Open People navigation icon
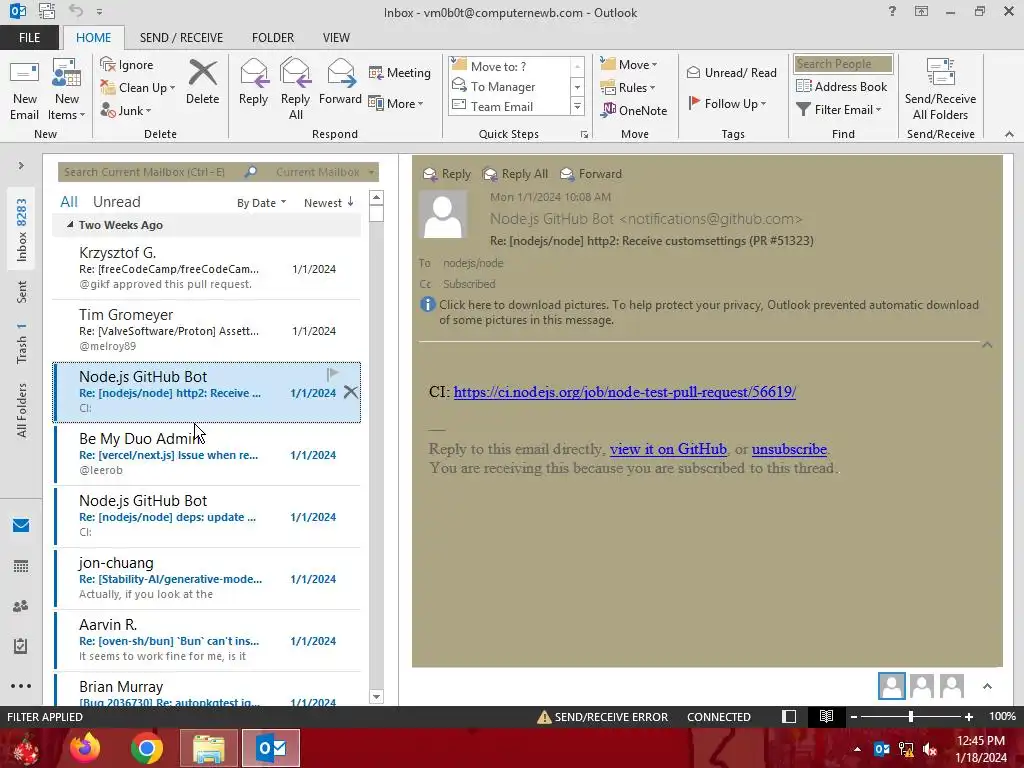This screenshot has height=768, width=1024. pos(21,606)
